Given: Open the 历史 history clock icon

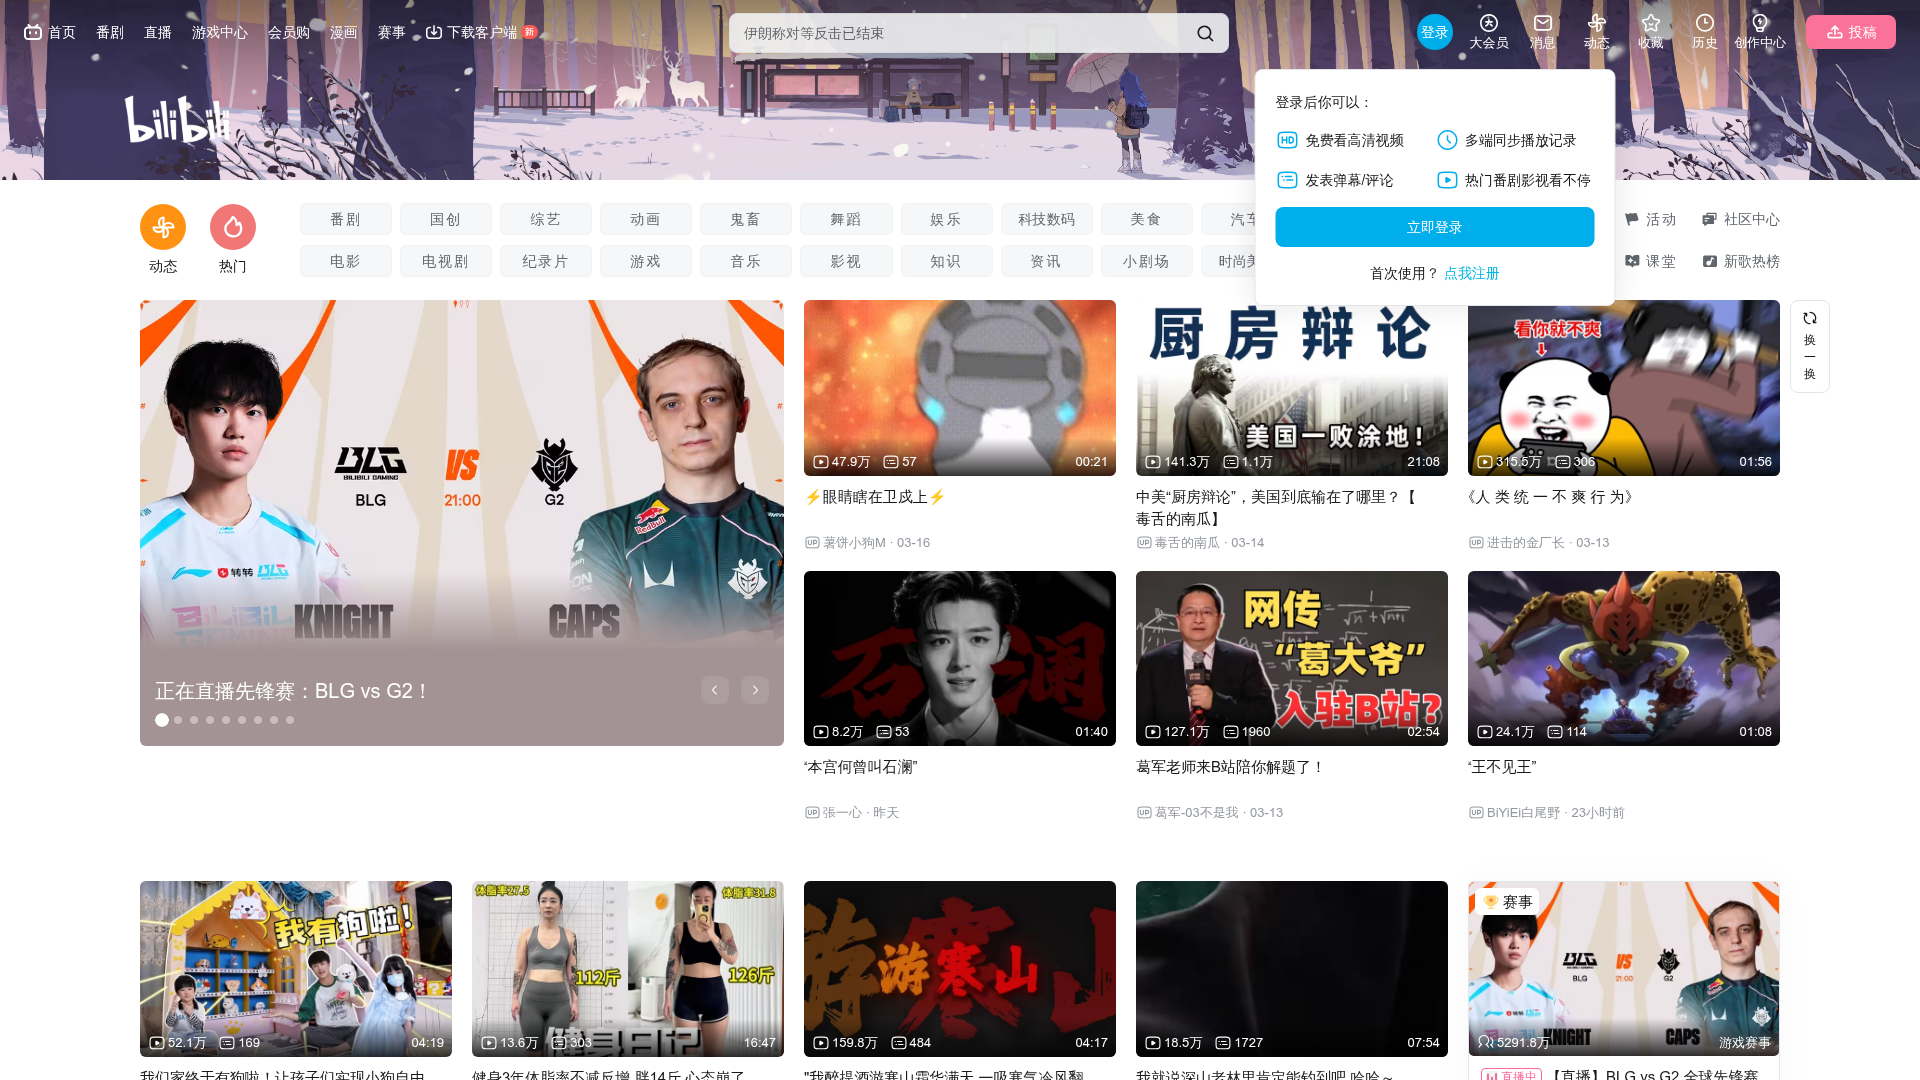Looking at the screenshot, I should [x=1705, y=23].
